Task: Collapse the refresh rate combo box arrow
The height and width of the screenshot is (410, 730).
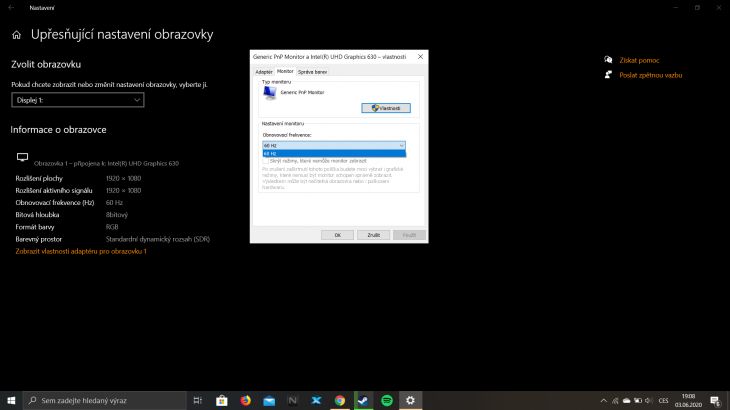Action: [x=401, y=146]
